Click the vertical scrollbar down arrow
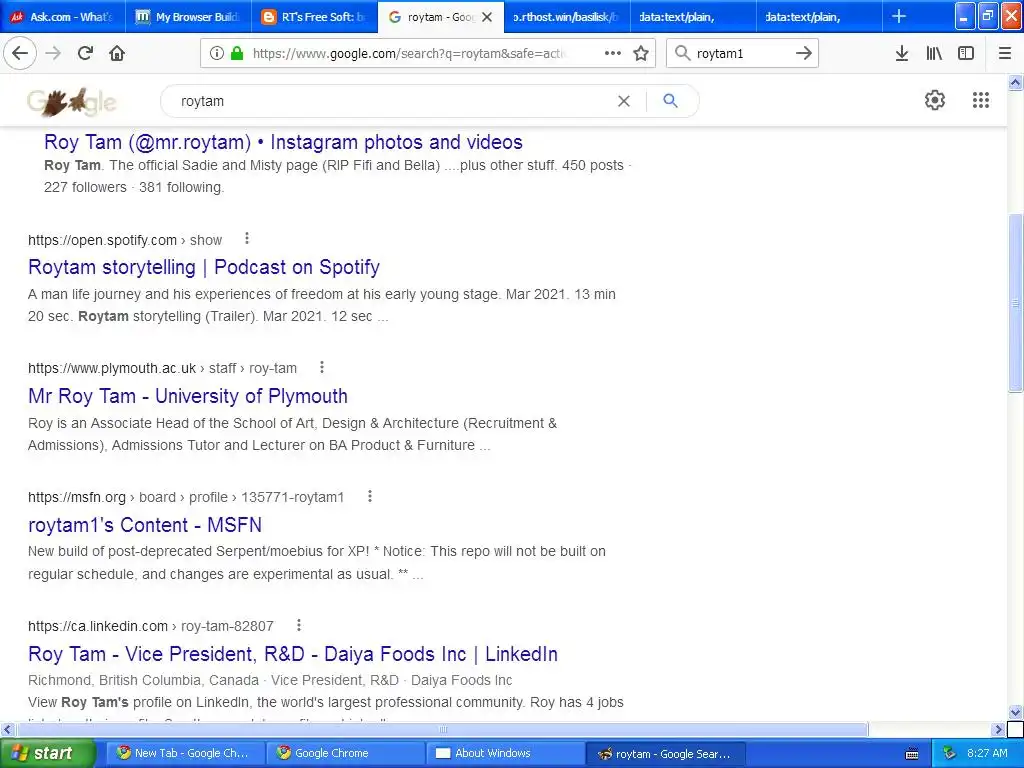Image resolution: width=1024 pixels, height=768 pixels. click(1016, 712)
